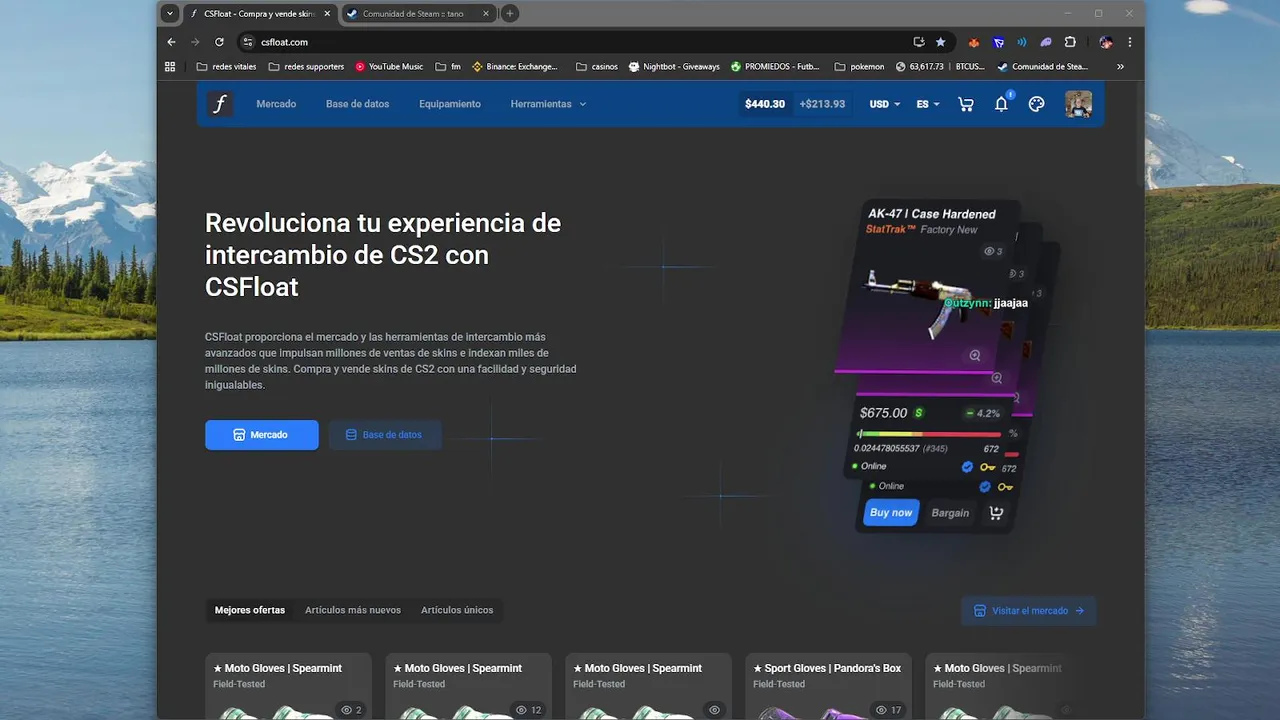Open the fm bookmark folder
The height and width of the screenshot is (720, 1280).
[447, 67]
